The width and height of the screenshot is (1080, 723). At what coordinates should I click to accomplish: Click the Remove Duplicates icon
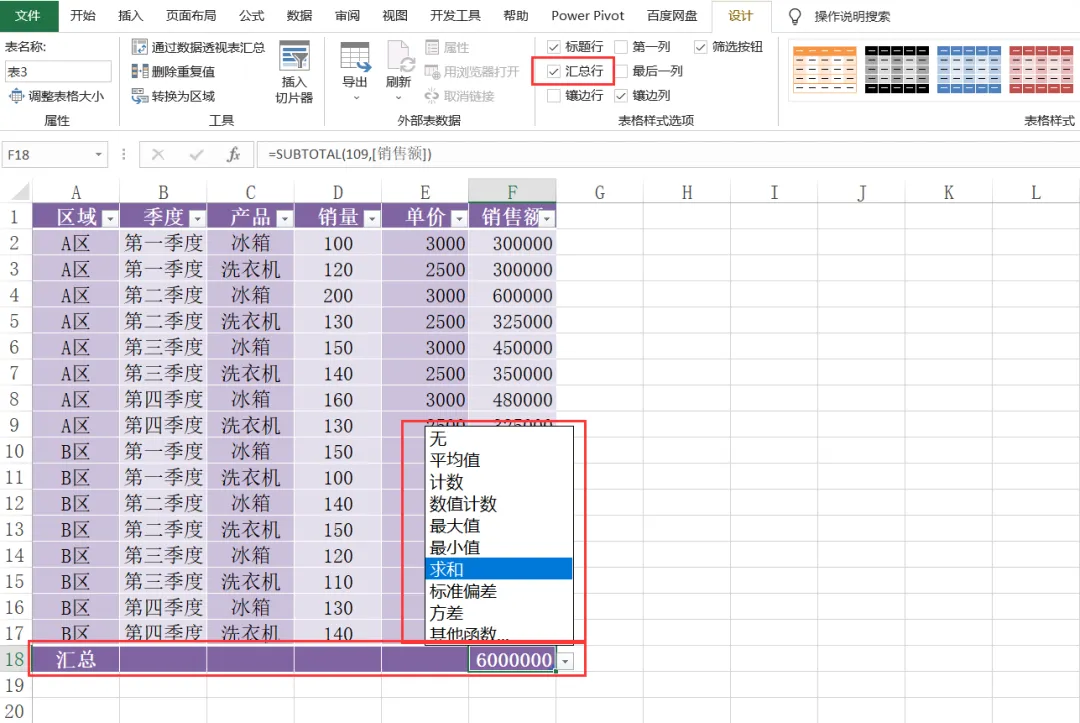(x=140, y=71)
